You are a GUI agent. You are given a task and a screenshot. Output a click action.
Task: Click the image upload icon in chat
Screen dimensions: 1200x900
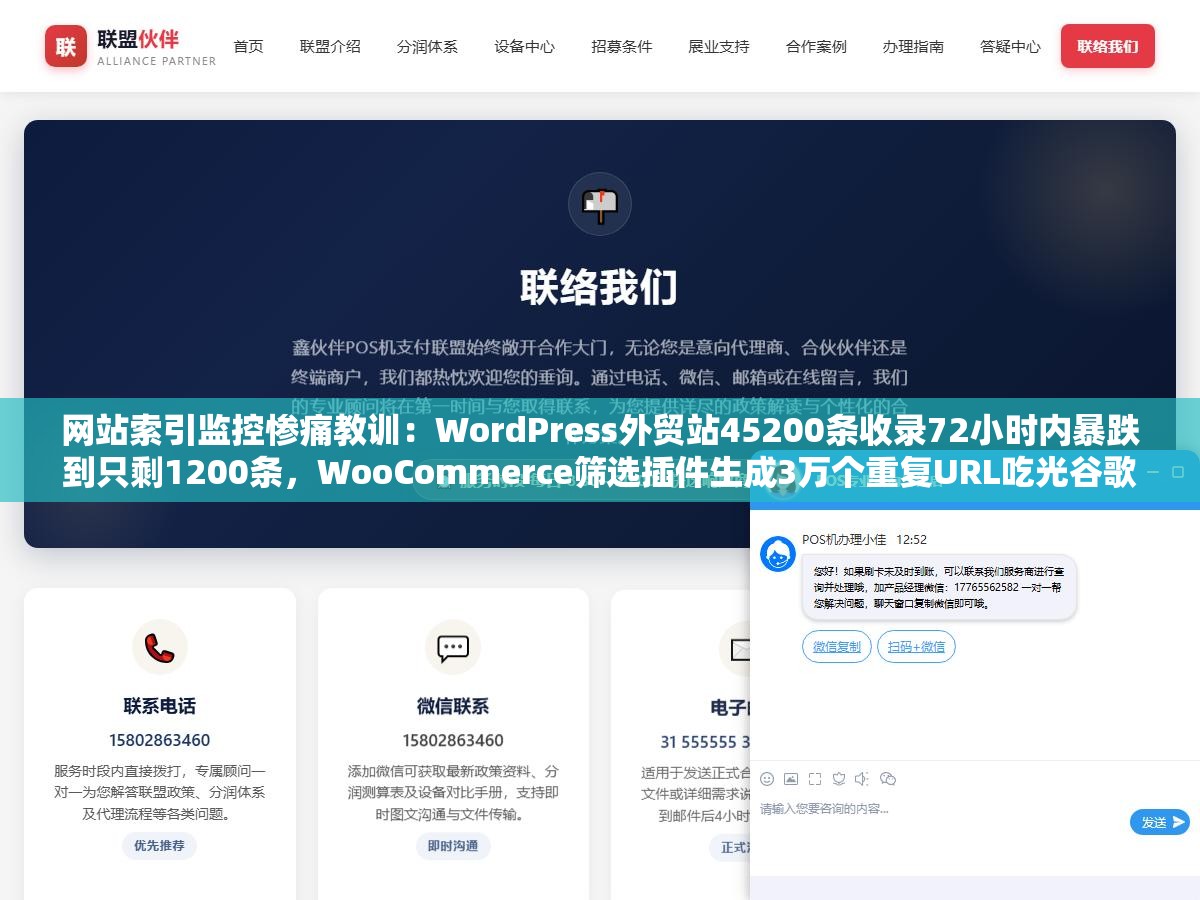[791, 779]
